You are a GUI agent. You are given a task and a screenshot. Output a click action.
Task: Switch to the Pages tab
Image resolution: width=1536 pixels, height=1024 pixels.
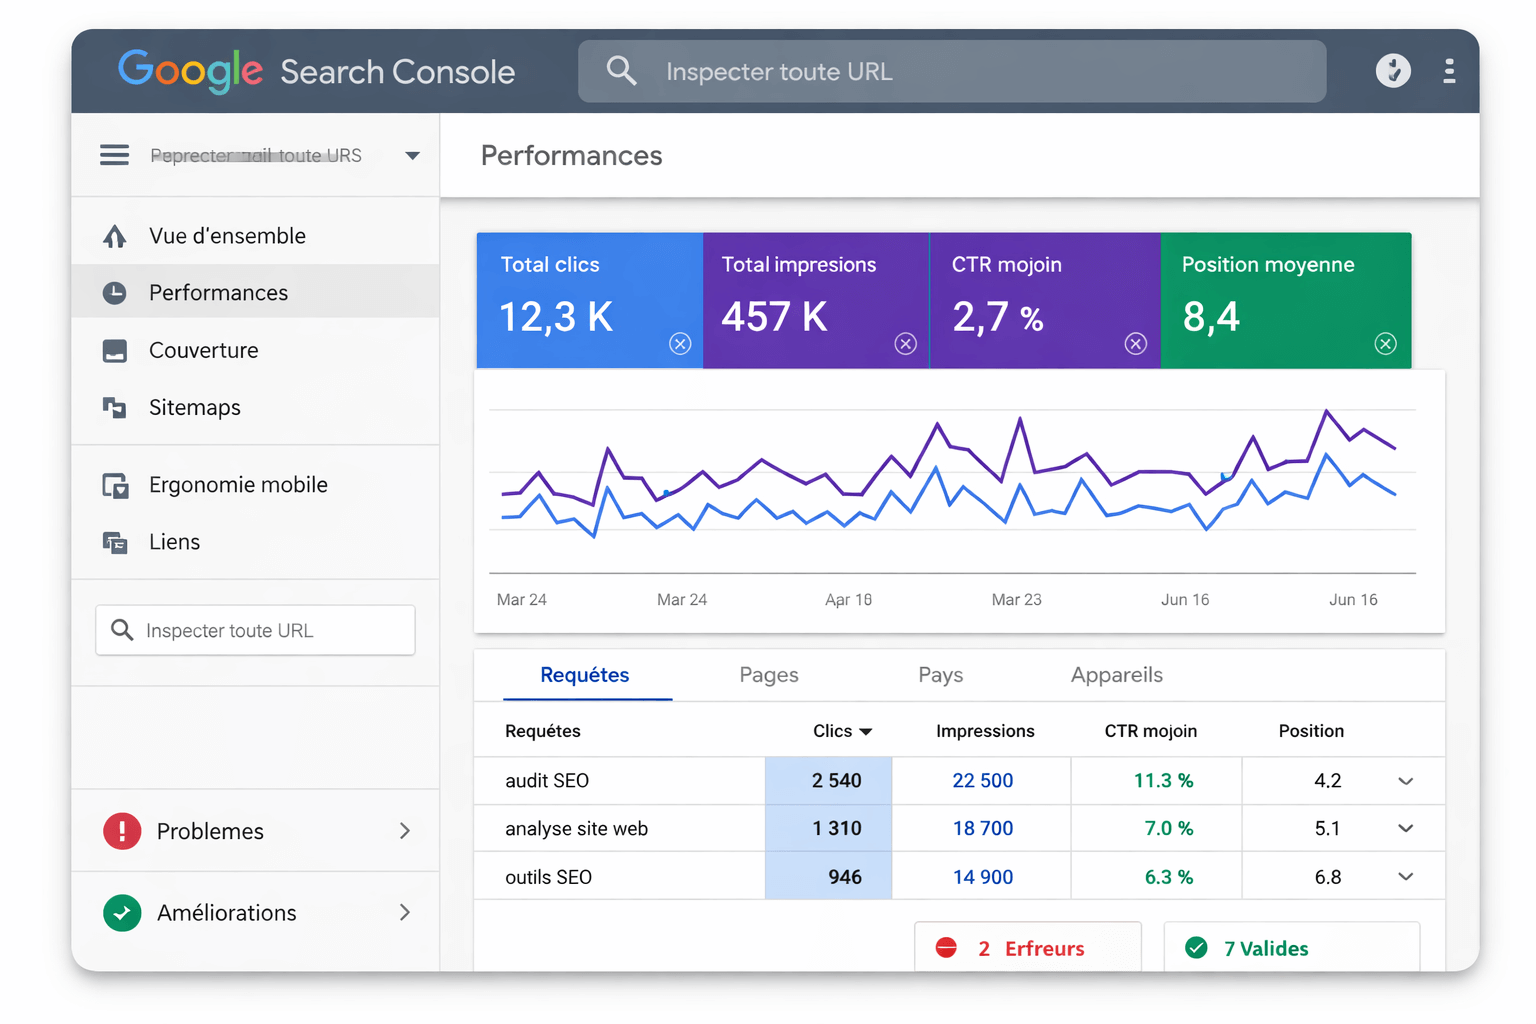[768, 675]
